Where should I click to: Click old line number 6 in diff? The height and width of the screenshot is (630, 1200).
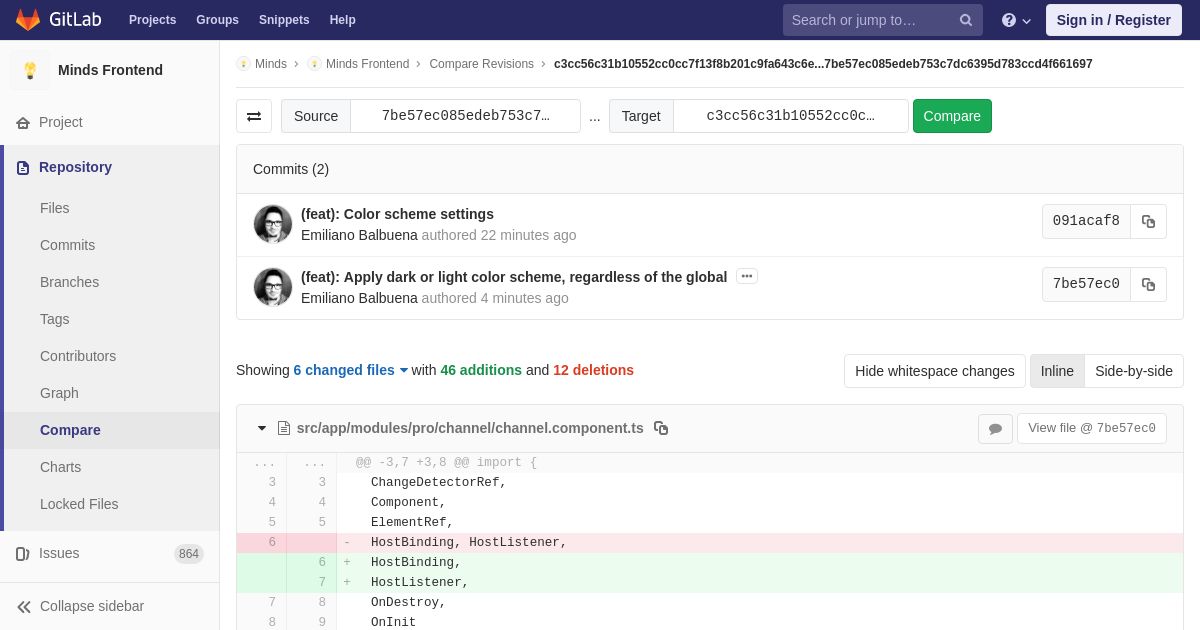(x=262, y=542)
